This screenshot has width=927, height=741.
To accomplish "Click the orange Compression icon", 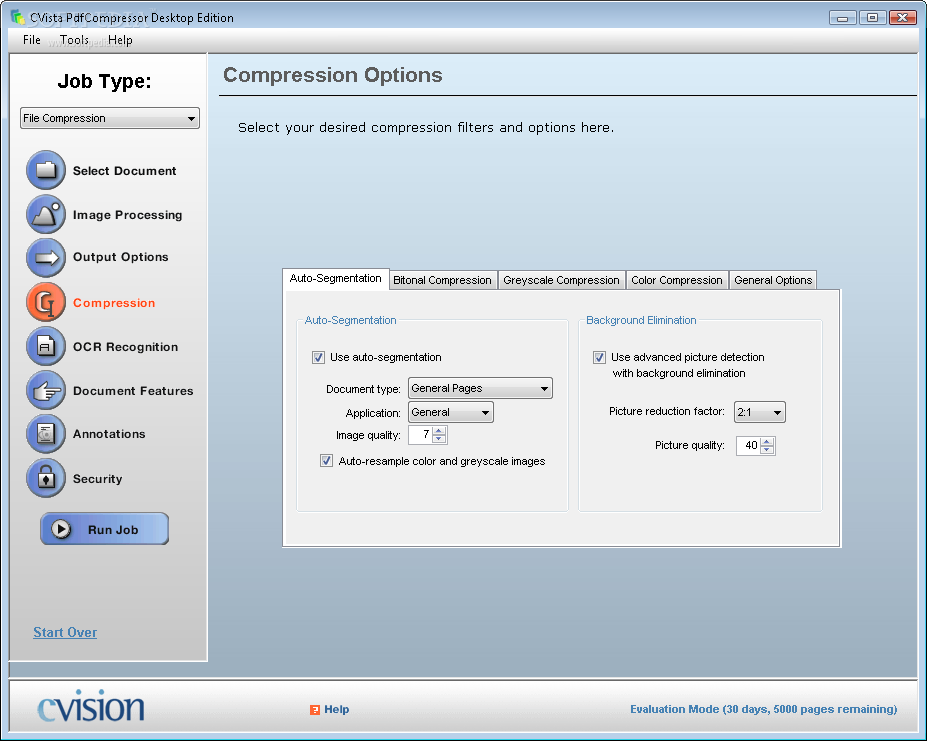I will click(46, 302).
